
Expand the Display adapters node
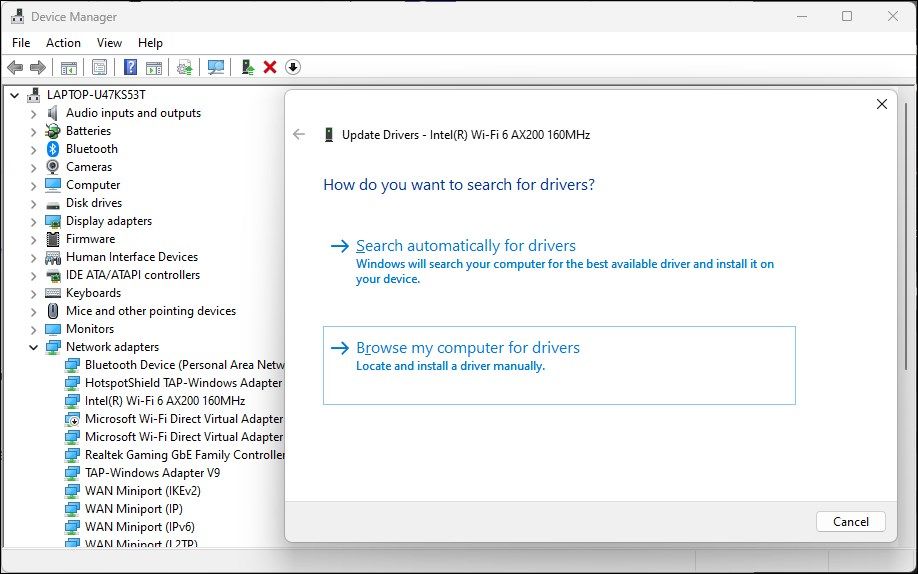(33, 221)
